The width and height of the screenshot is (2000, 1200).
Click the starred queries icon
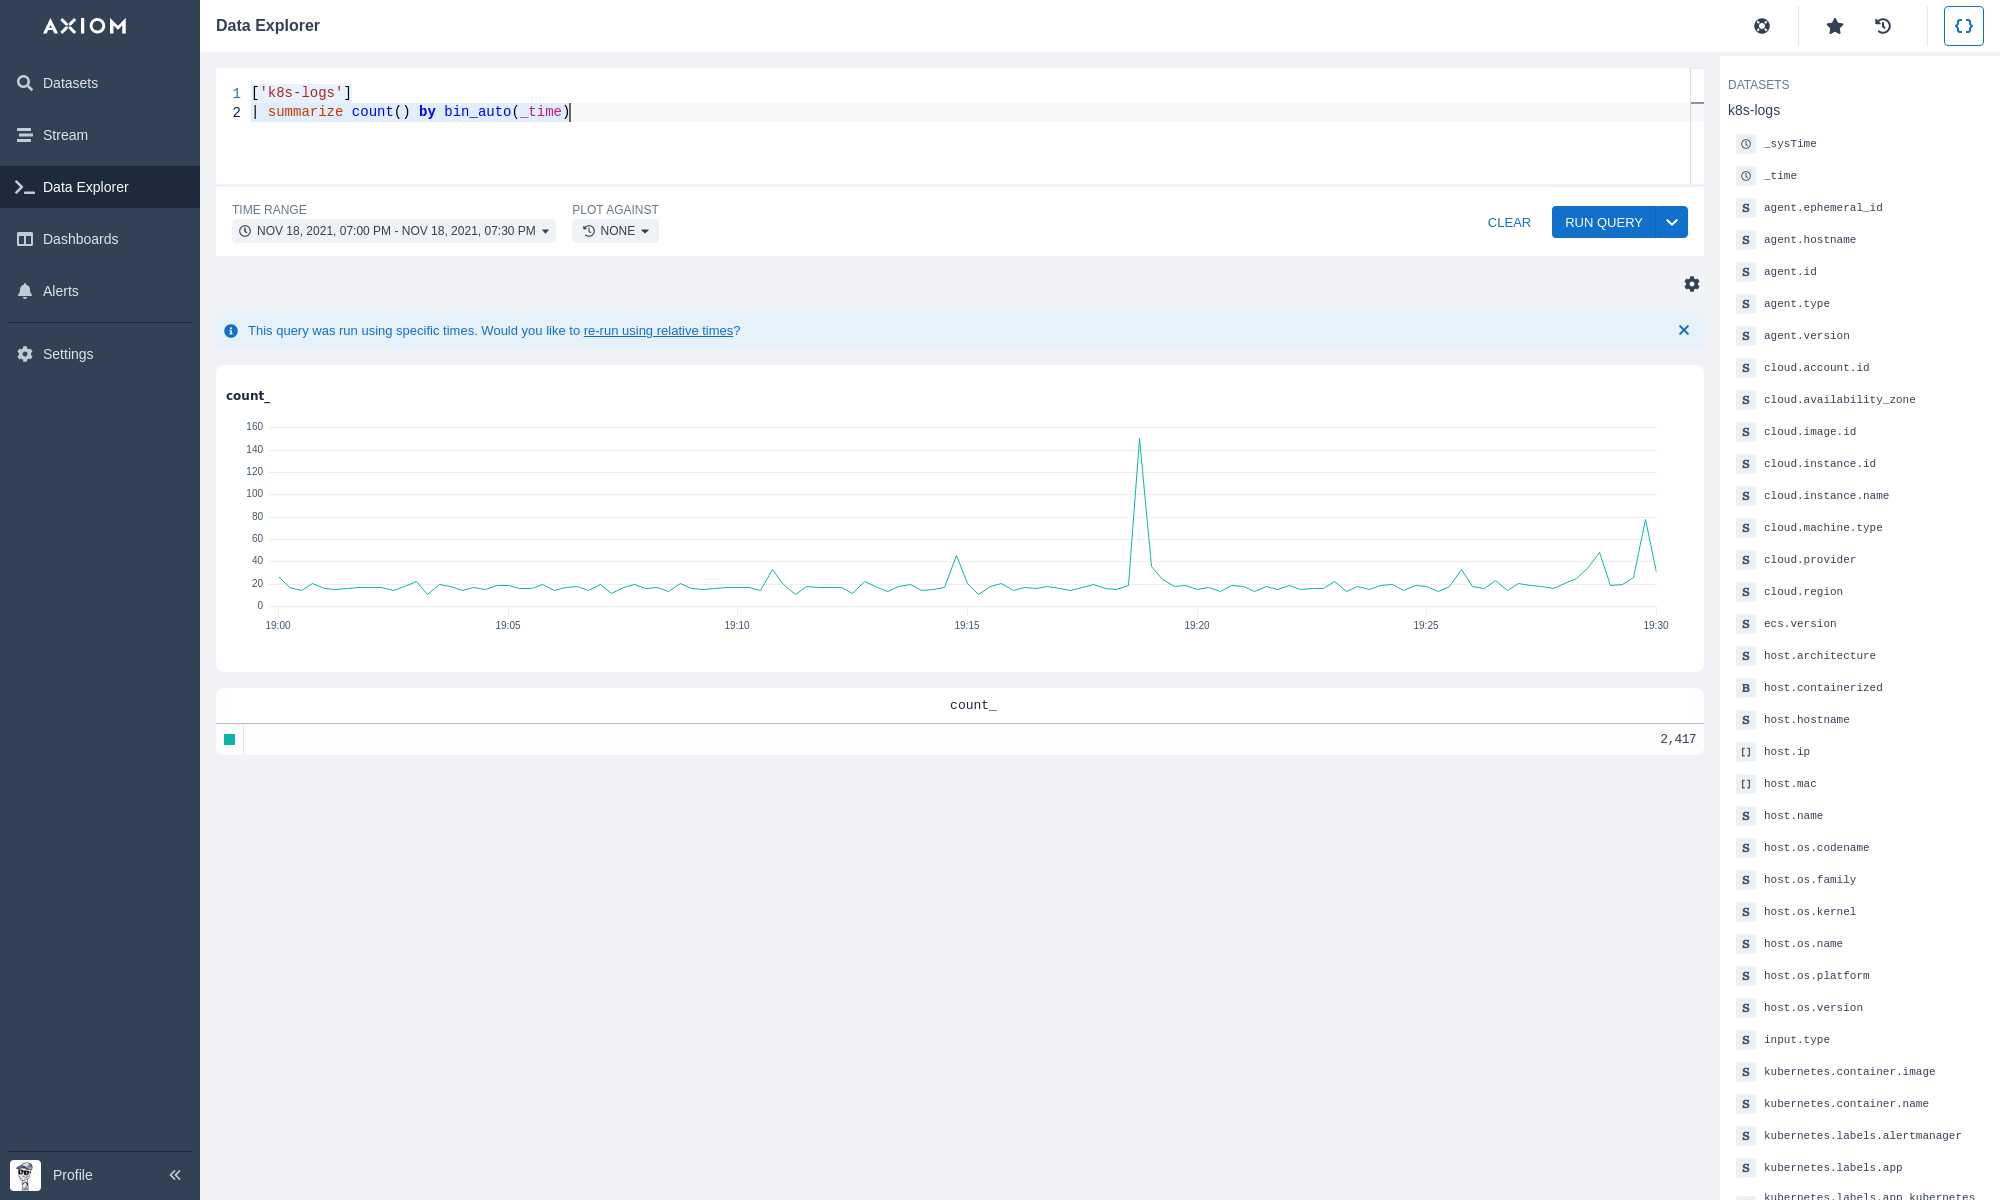pos(1834,26)
